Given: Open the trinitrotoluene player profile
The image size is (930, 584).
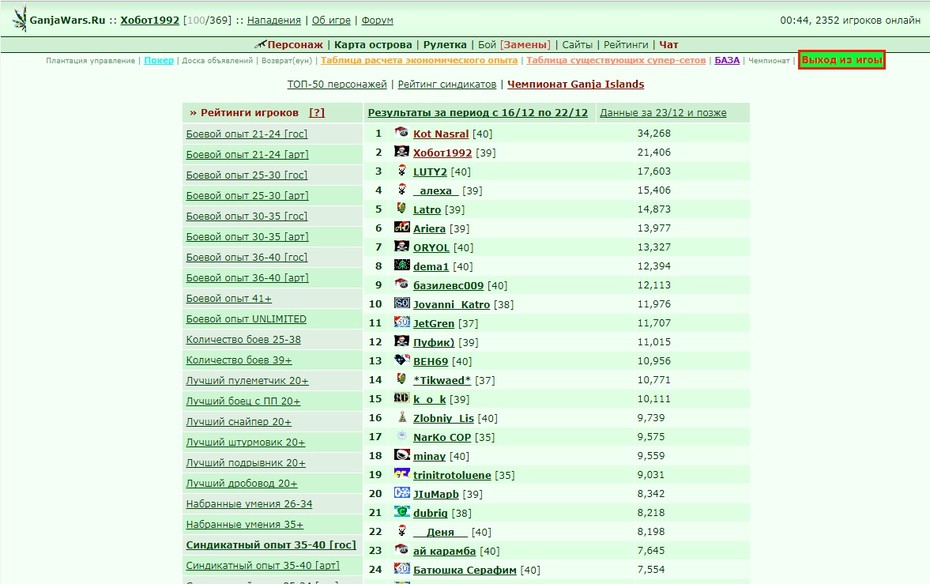Looking at the screenshot, I should 452,476.
